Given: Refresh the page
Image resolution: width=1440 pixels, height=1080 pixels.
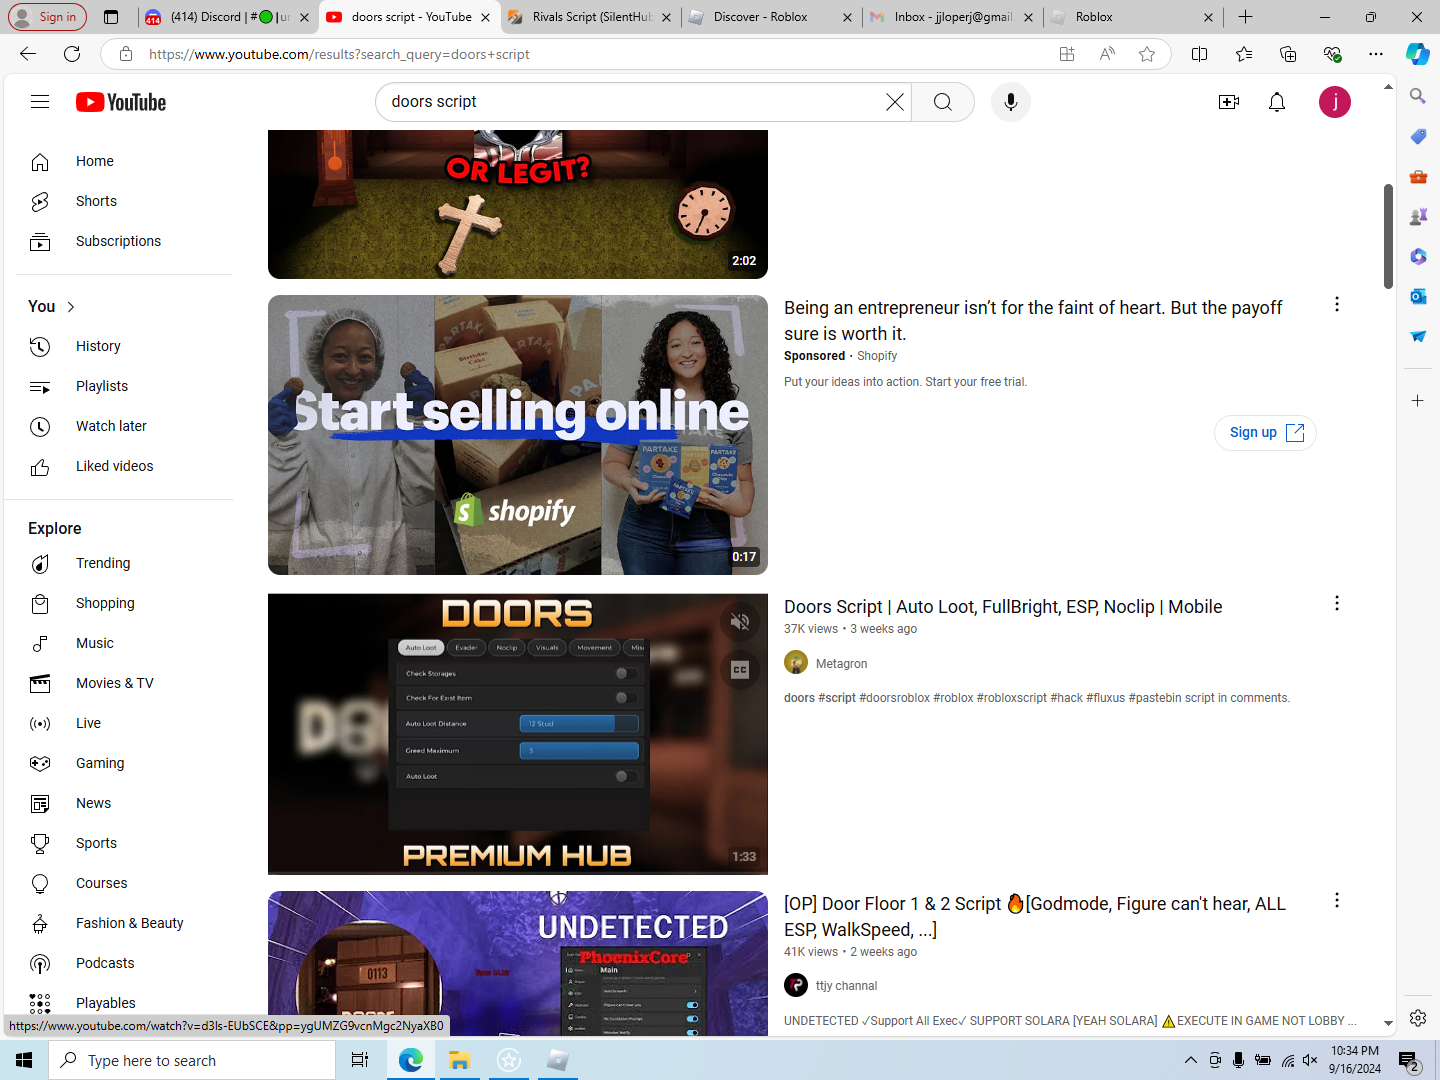Looking at the screenshot, I should point(72,54).
